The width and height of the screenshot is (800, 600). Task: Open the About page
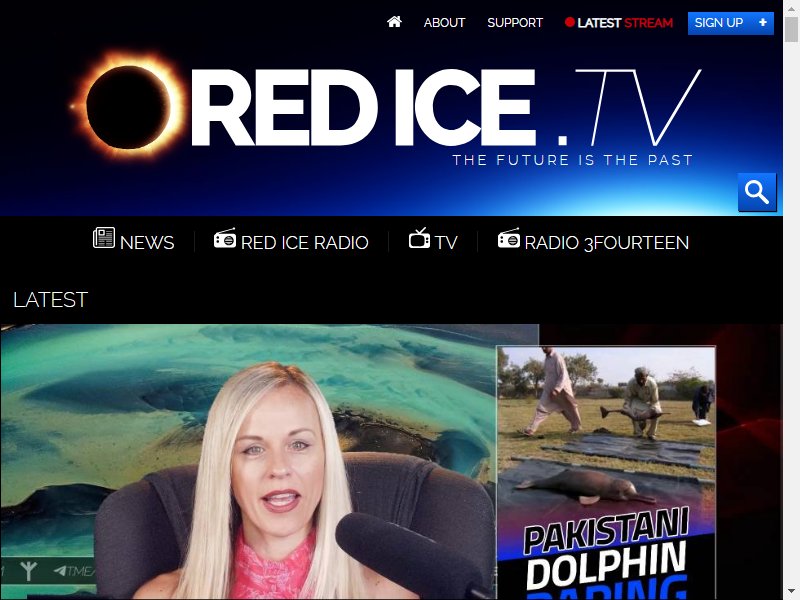tap(444, 22)
